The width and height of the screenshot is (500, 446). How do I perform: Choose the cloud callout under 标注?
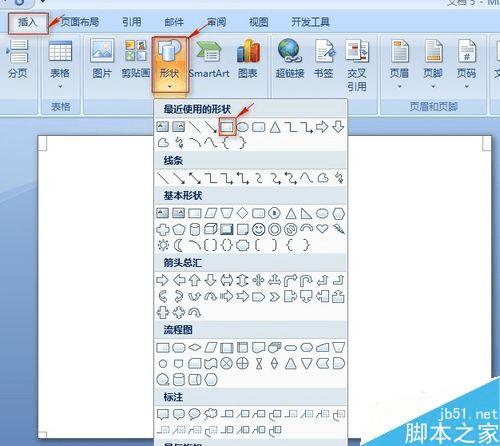[x=211, y=414]
